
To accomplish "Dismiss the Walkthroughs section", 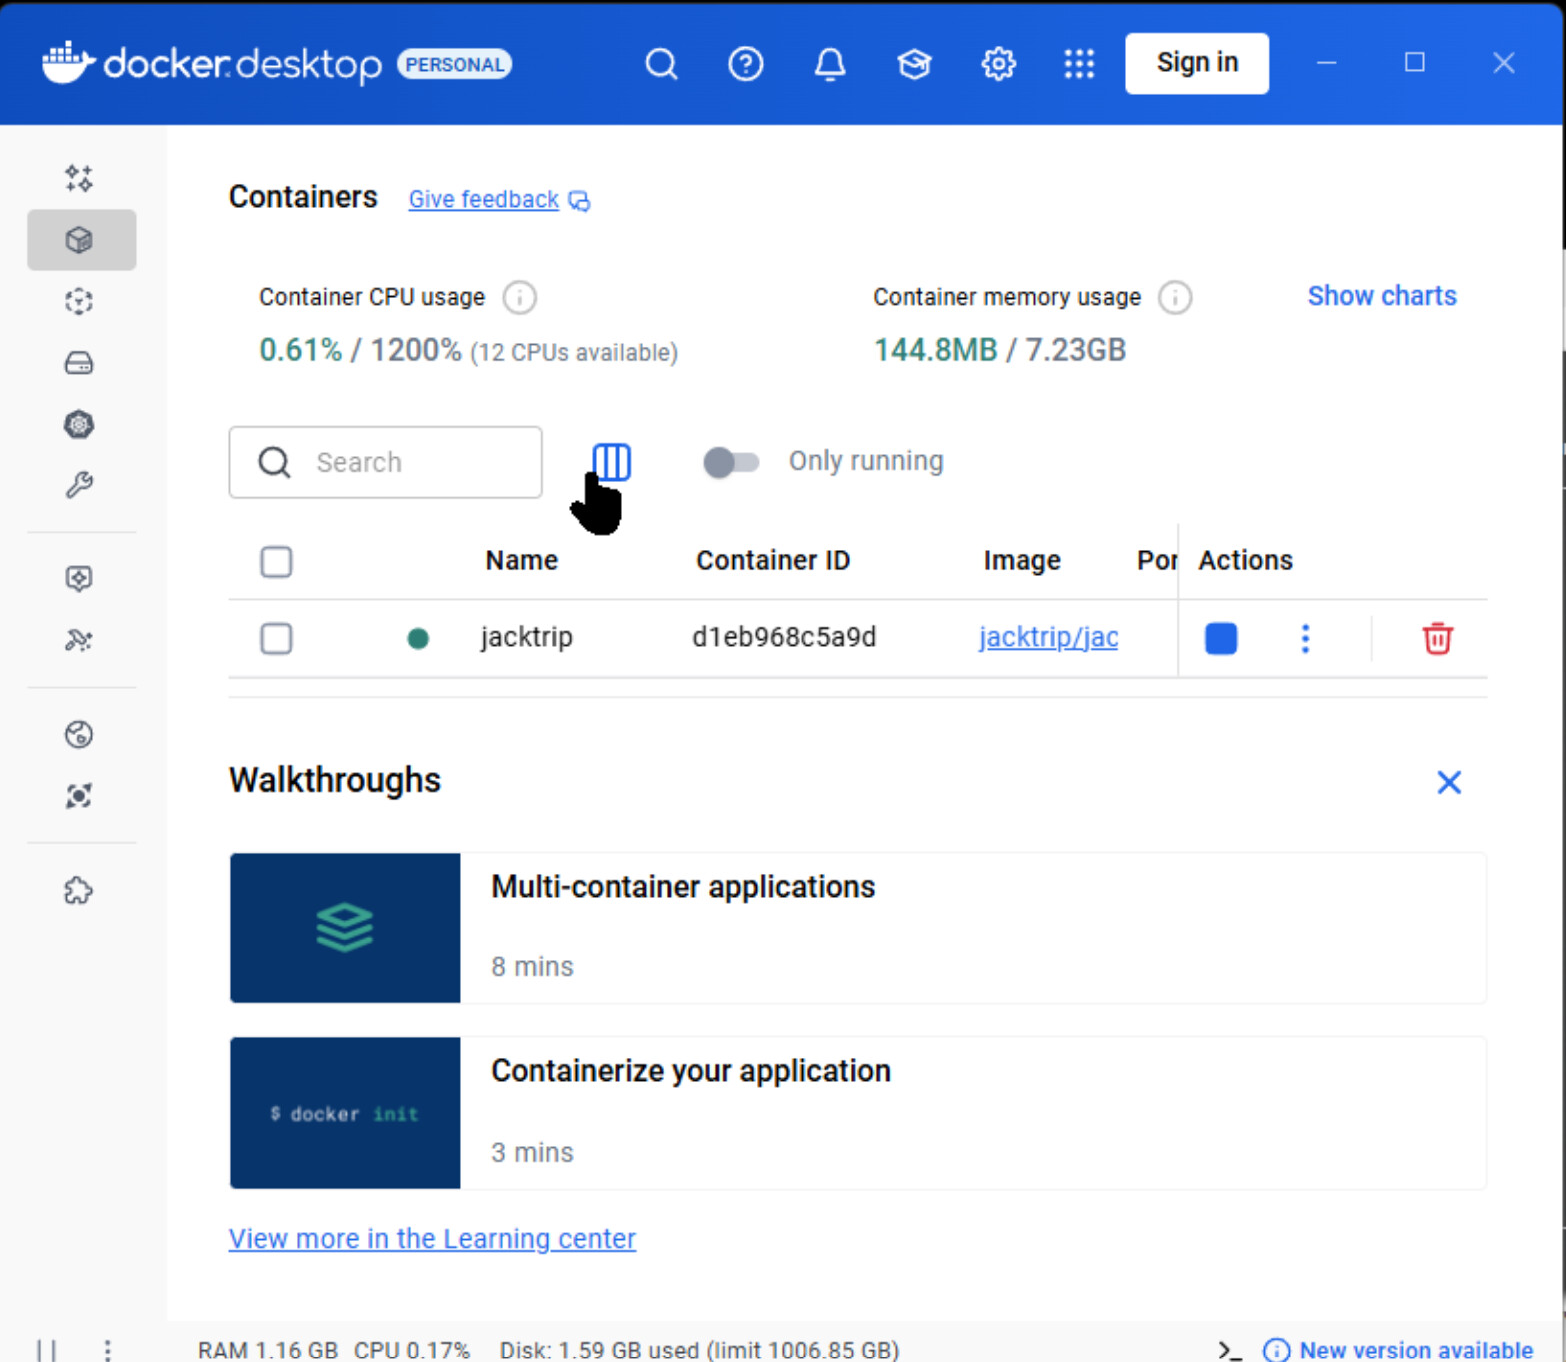I will click(1449, 782).
